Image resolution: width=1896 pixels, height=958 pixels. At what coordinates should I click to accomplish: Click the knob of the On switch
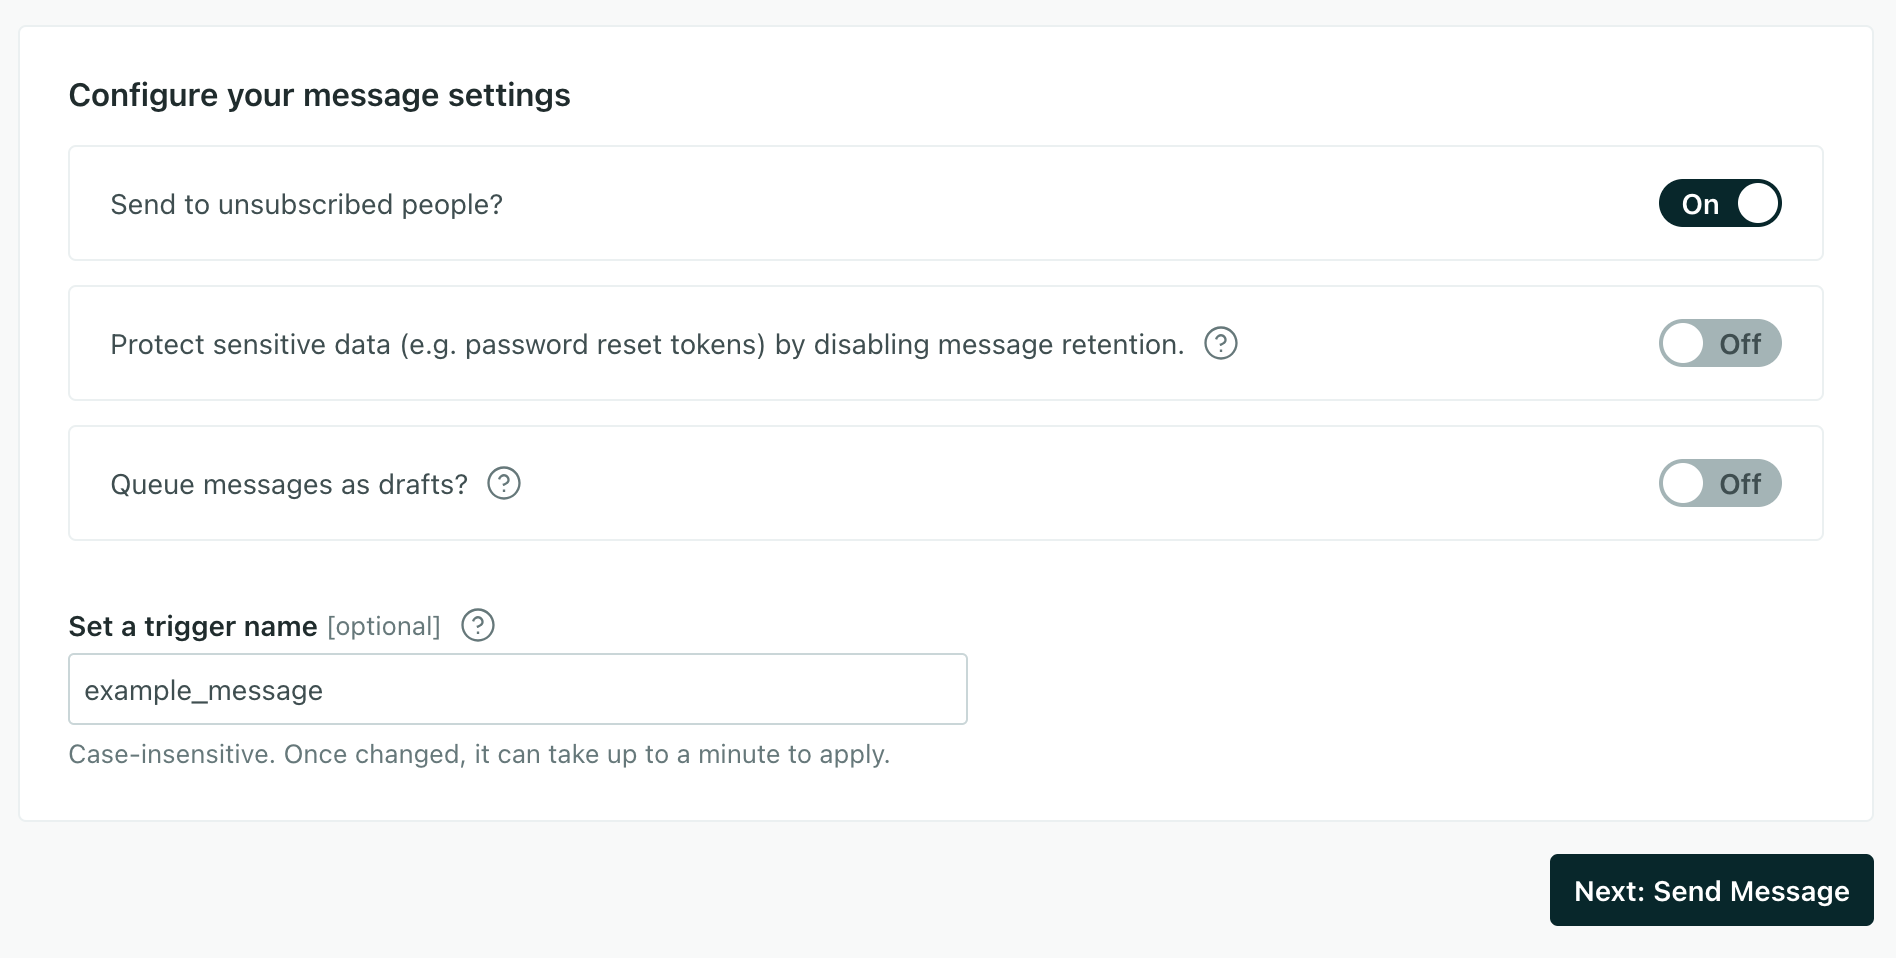1755,203
